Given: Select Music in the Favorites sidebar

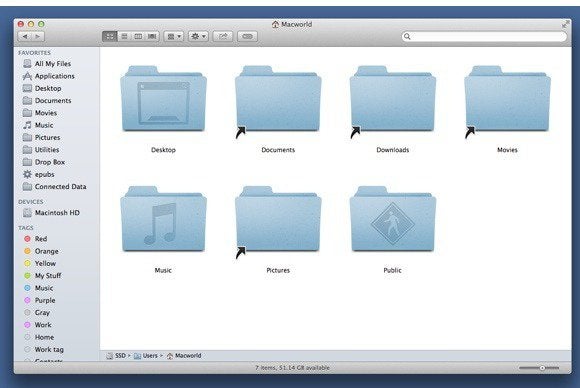Looking at the screenshot, I should [x=38, y=125].
